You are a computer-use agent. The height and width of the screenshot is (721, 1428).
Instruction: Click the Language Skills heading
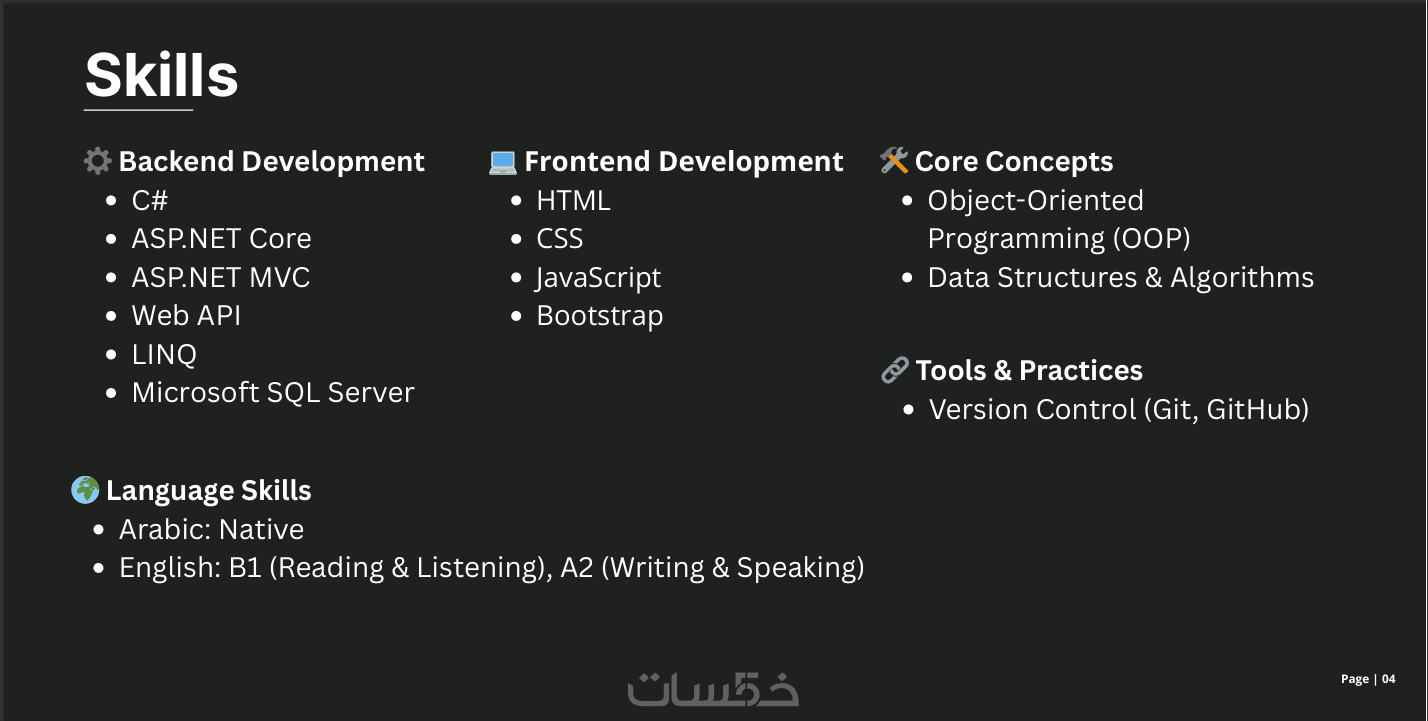point(208,491)
